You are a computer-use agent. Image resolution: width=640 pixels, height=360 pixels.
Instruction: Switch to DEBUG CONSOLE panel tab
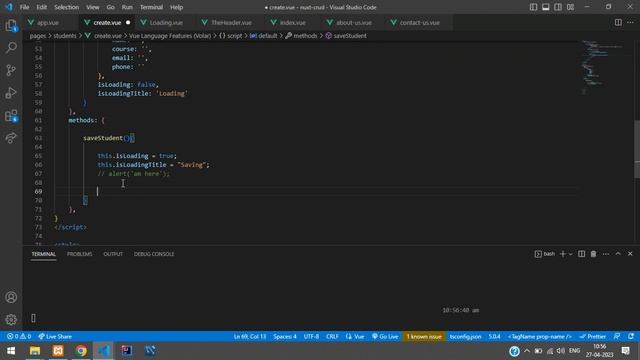tap(154, 254)
